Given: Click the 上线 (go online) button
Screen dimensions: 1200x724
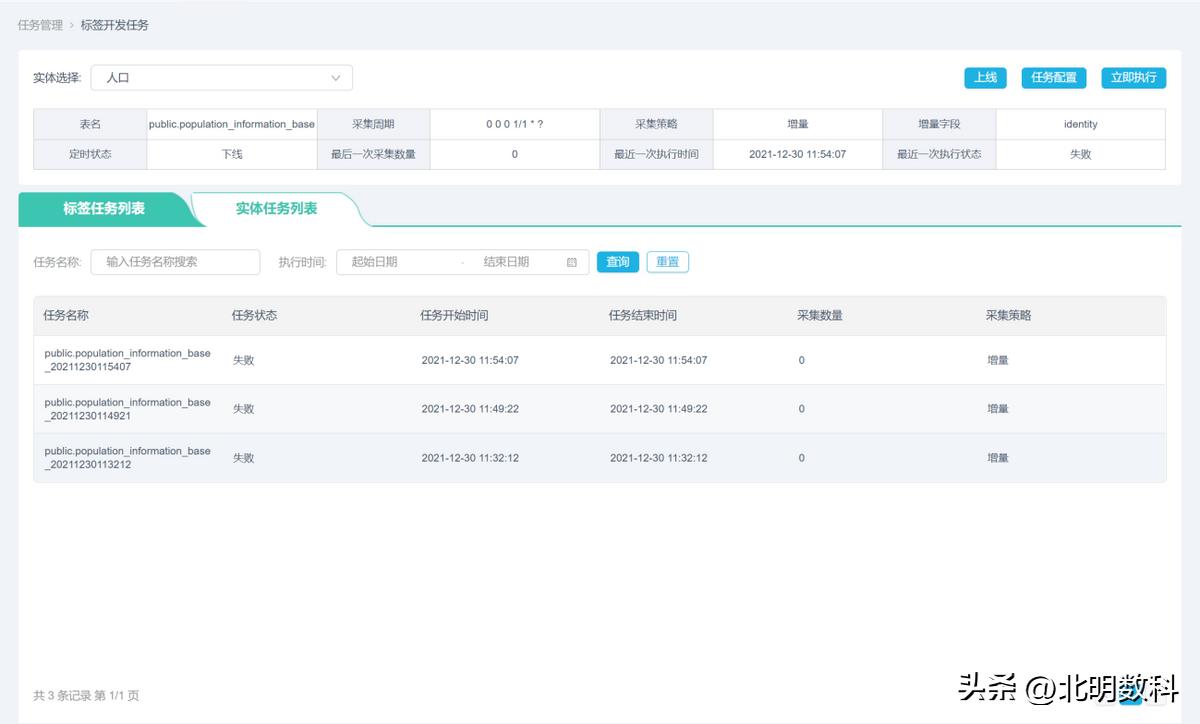Looking at the screenshot, I should tap(985, 77).
